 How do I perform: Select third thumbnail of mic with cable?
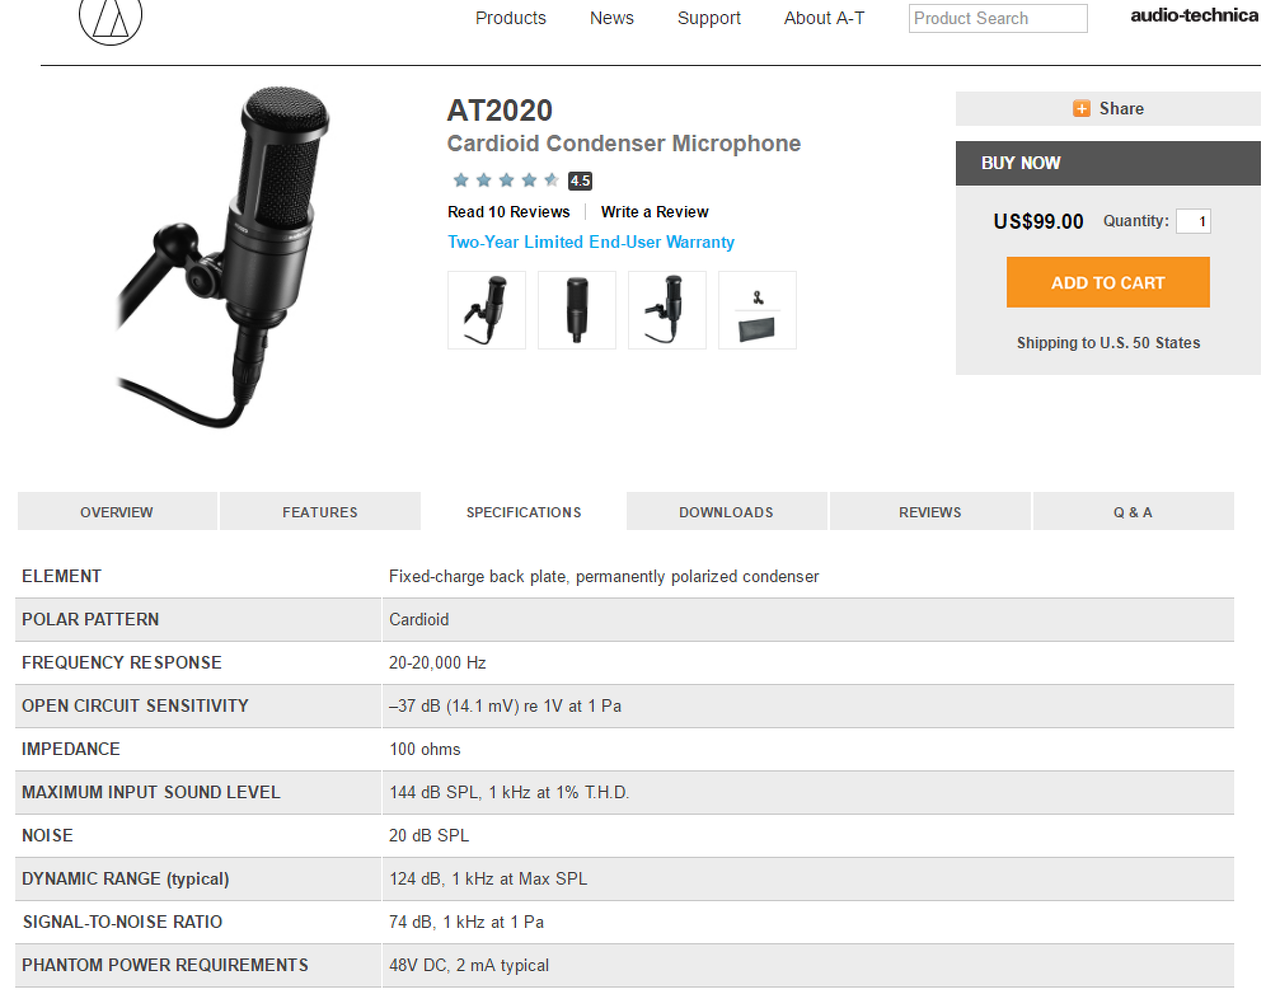(x=667, y=310)
